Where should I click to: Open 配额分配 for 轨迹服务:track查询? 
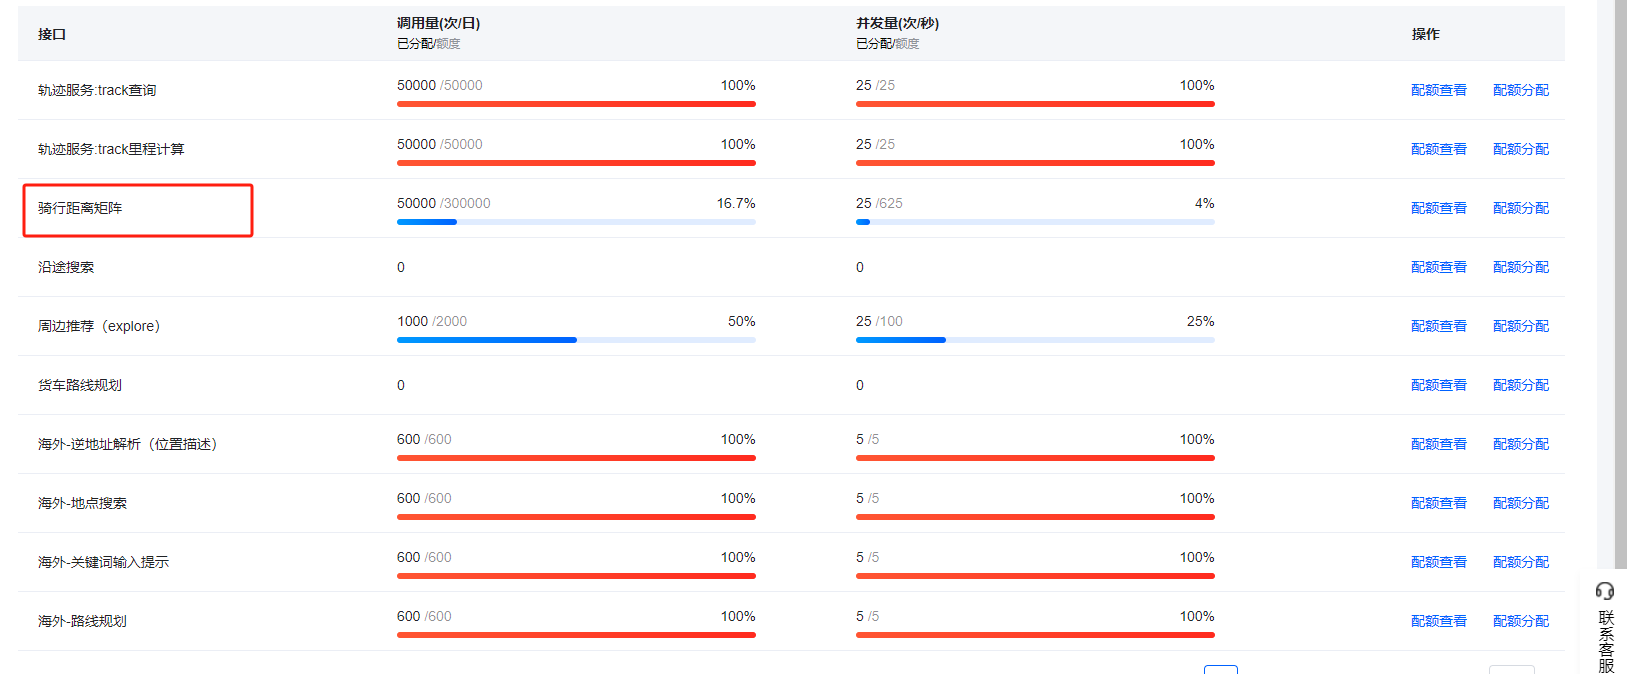click(1520, 90)
